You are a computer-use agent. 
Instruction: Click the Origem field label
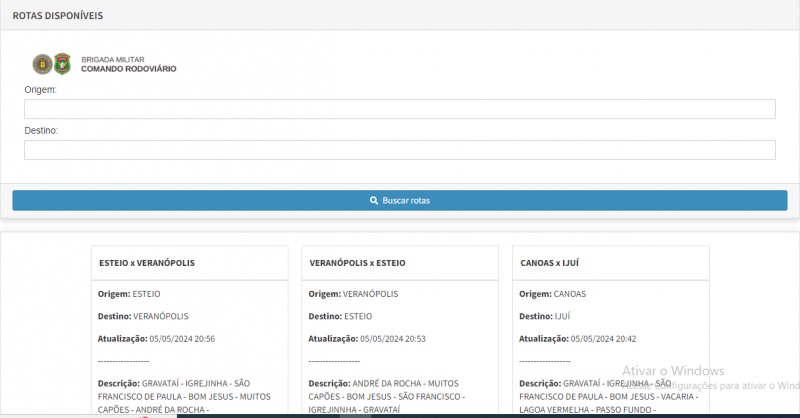(40, 89)
